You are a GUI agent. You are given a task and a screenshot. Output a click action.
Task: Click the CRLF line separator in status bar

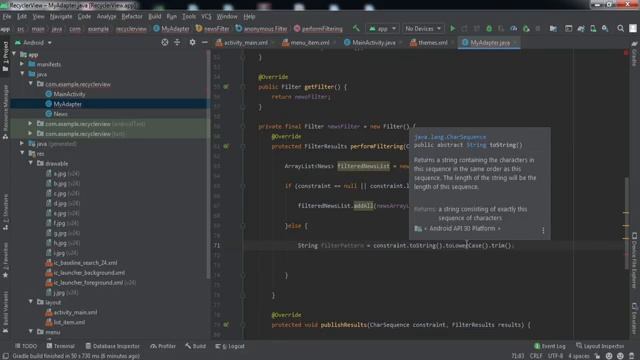point(536,356)
